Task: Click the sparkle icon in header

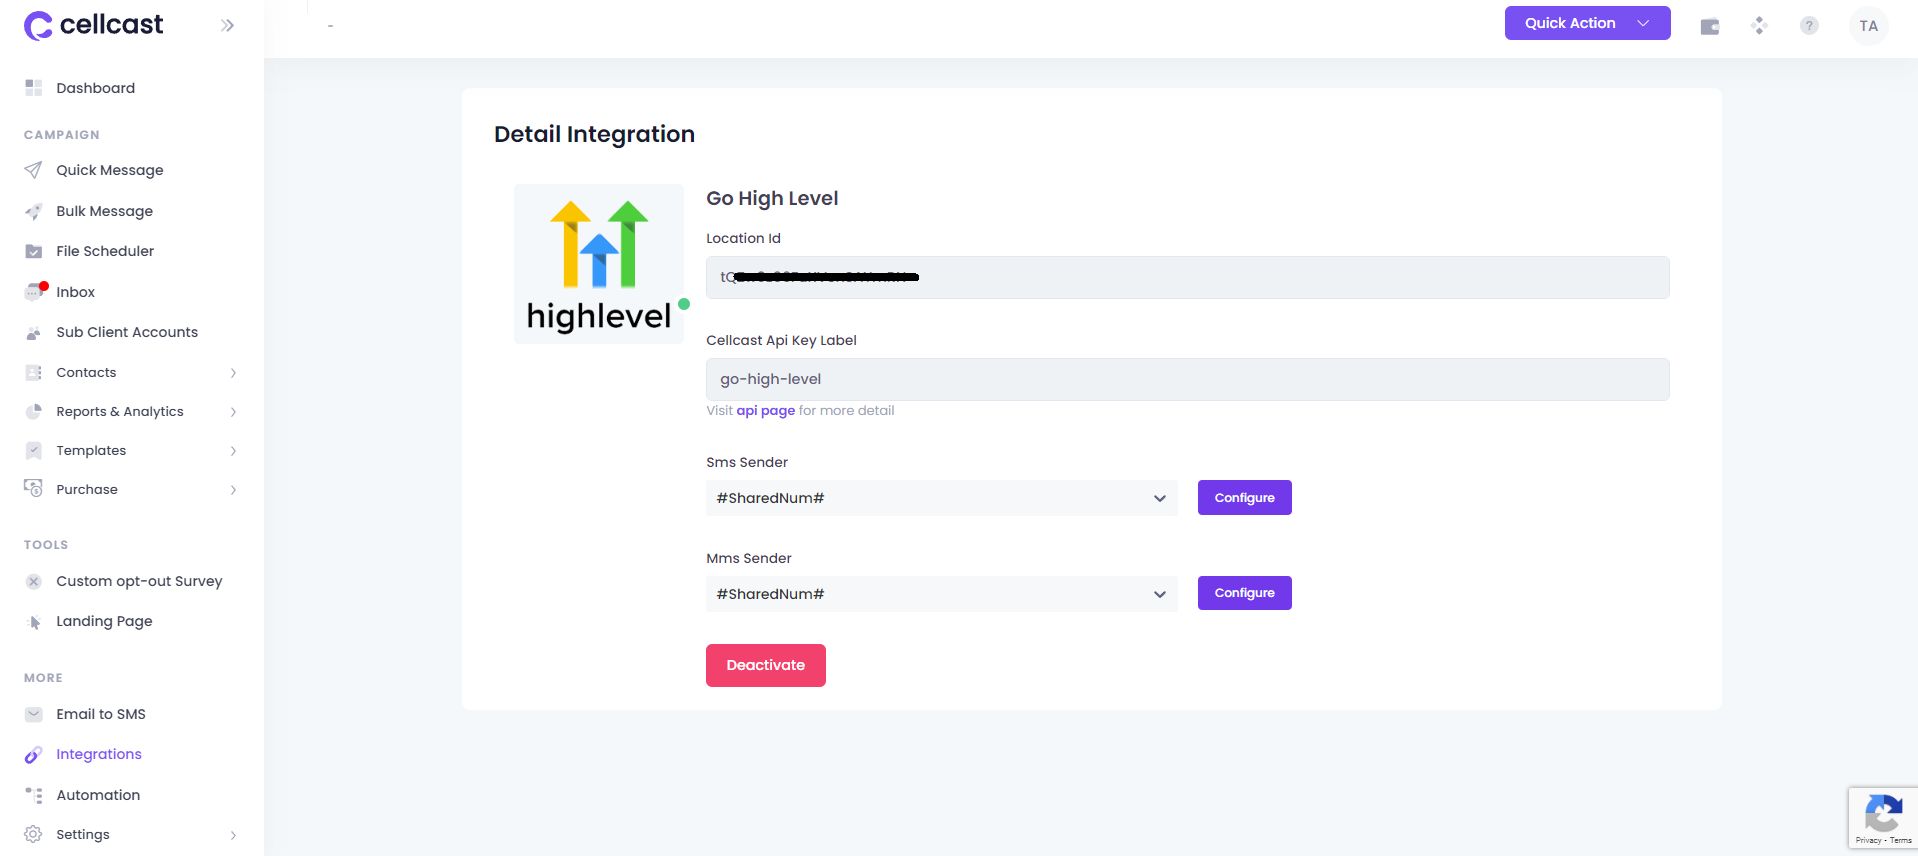Action: (x=1759, y=26)
